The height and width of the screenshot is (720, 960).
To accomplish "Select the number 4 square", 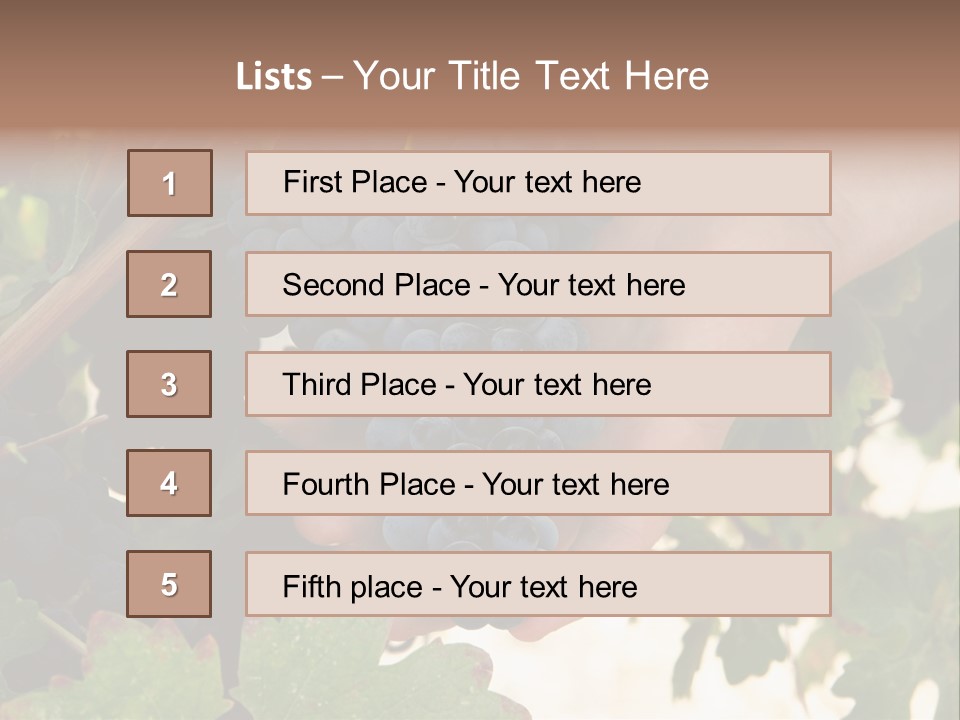I will tap(169, 483).
